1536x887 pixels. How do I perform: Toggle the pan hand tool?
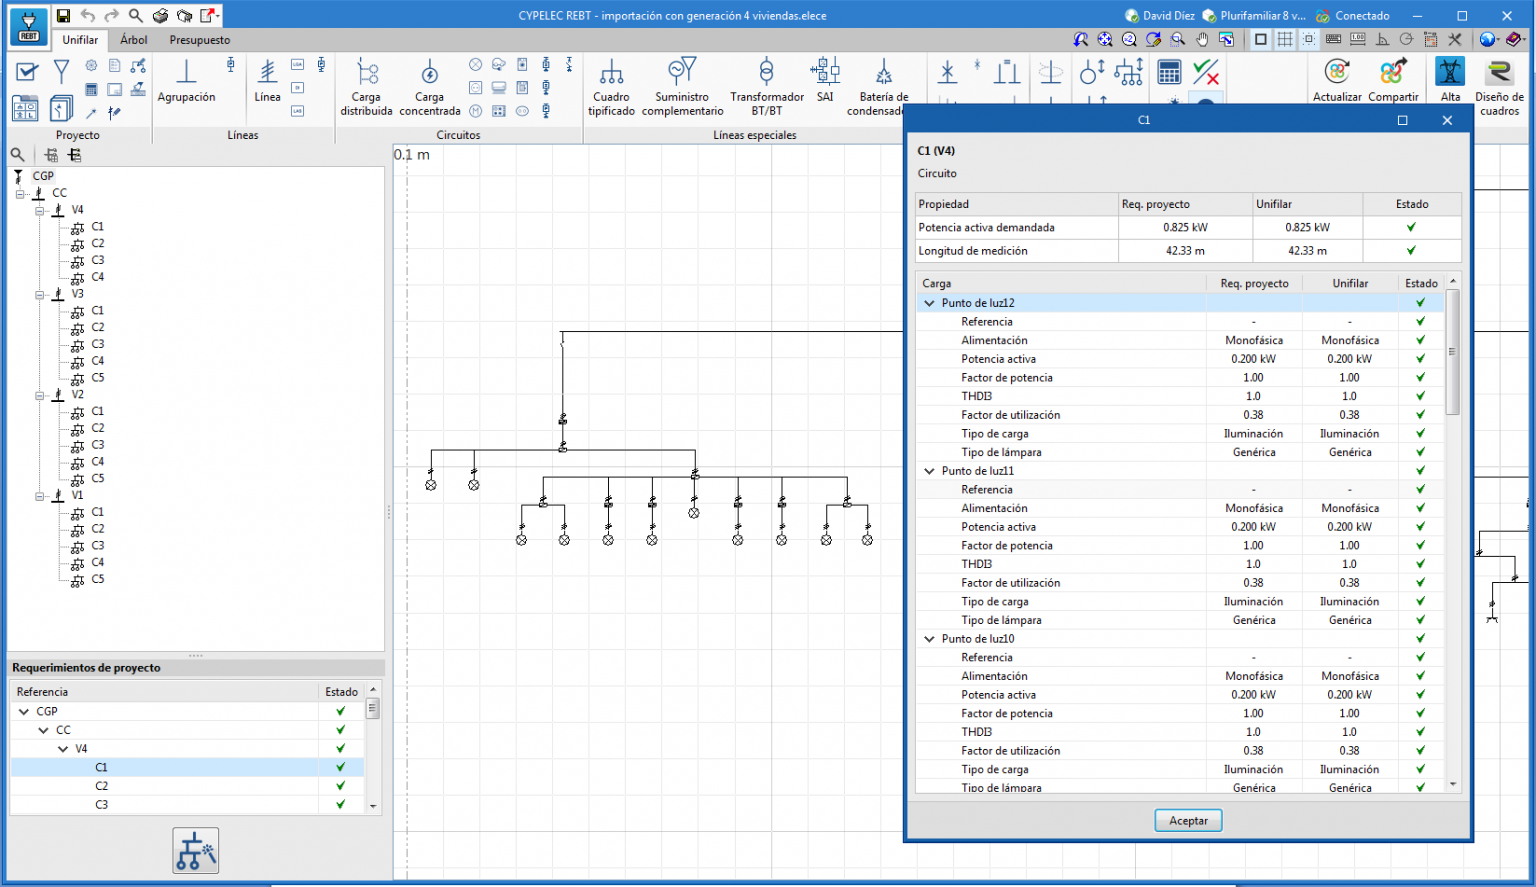click(x=1202, y=40)
